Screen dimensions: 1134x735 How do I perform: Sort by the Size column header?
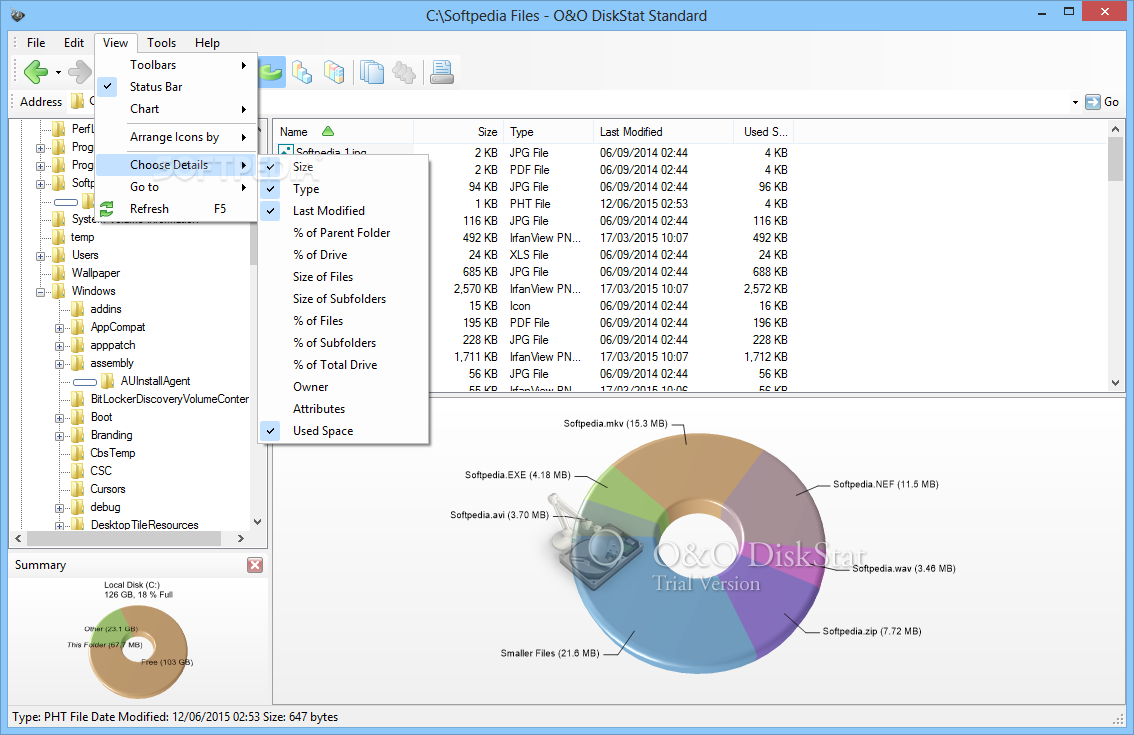pyautogui.click(x=459, y=132)
